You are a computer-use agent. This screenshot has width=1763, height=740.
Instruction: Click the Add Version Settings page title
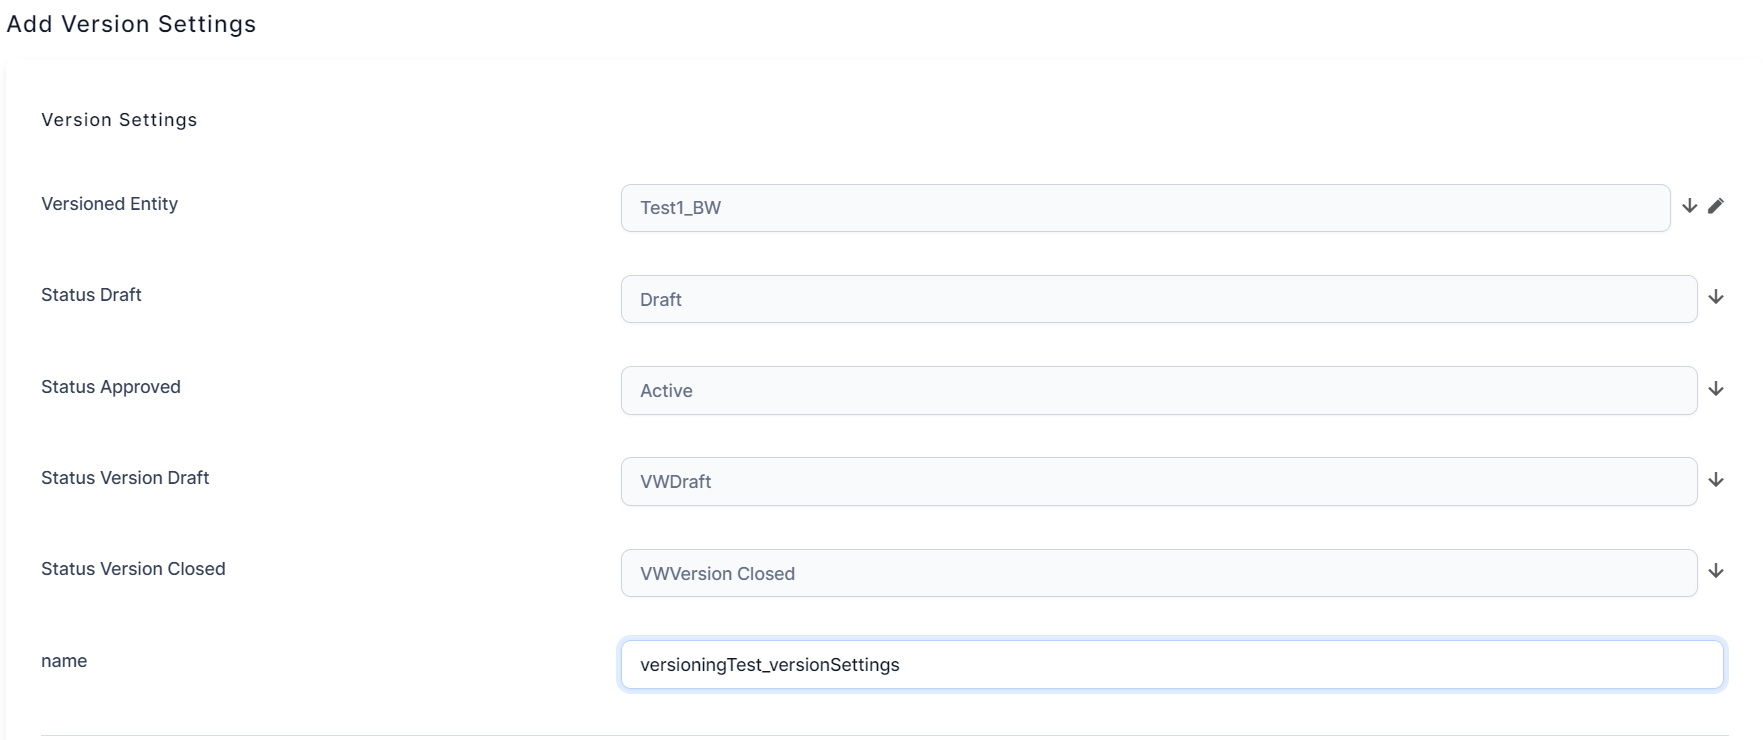pyautogui.click(x=131, y=24)
